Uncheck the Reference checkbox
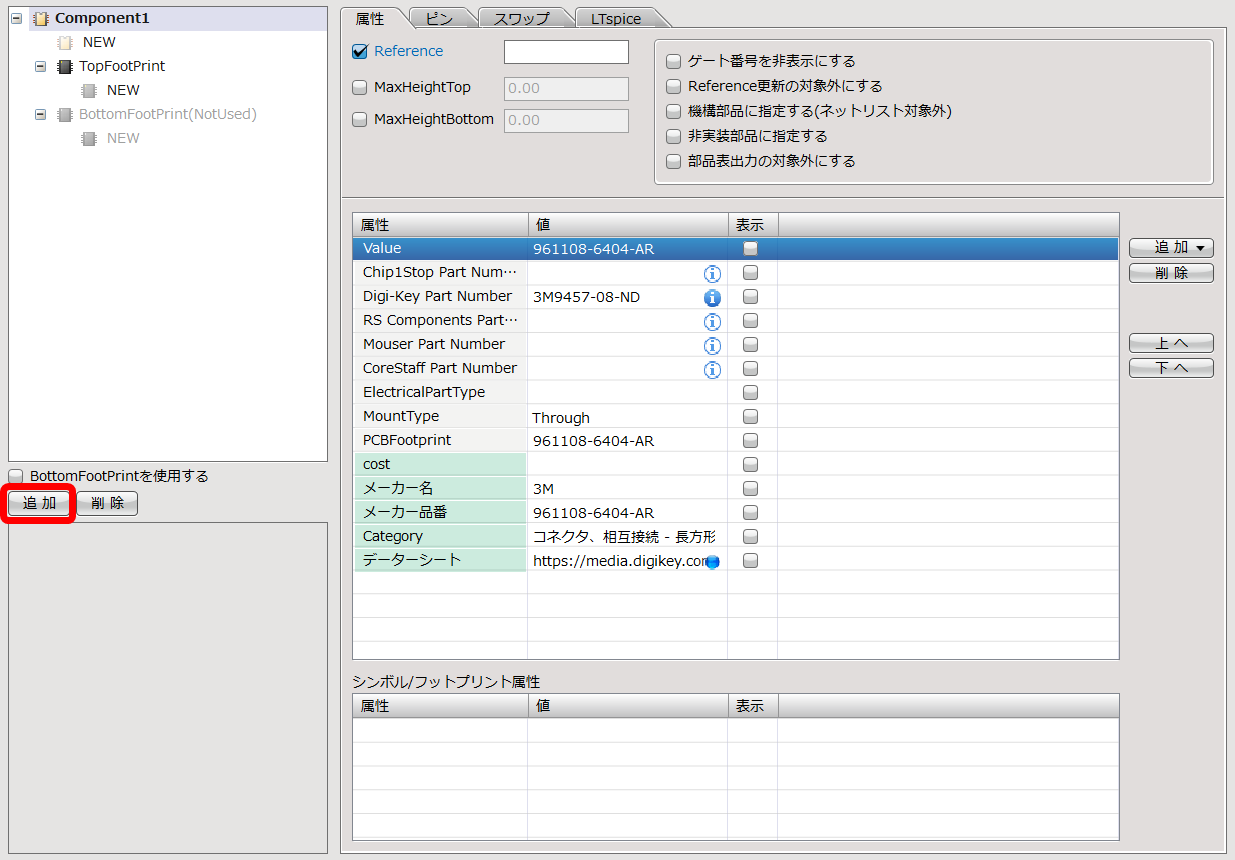 tap(360, 52)
